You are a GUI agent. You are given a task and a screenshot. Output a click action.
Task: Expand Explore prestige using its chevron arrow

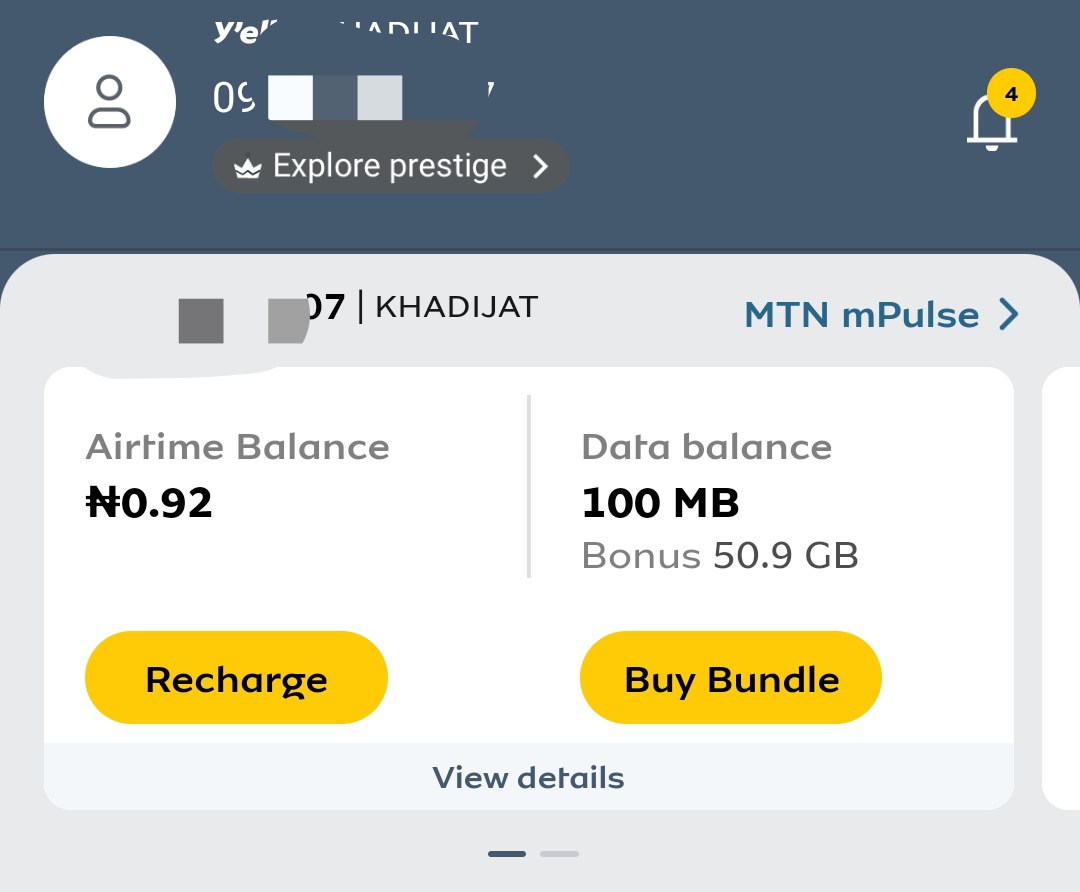(541, 166)
